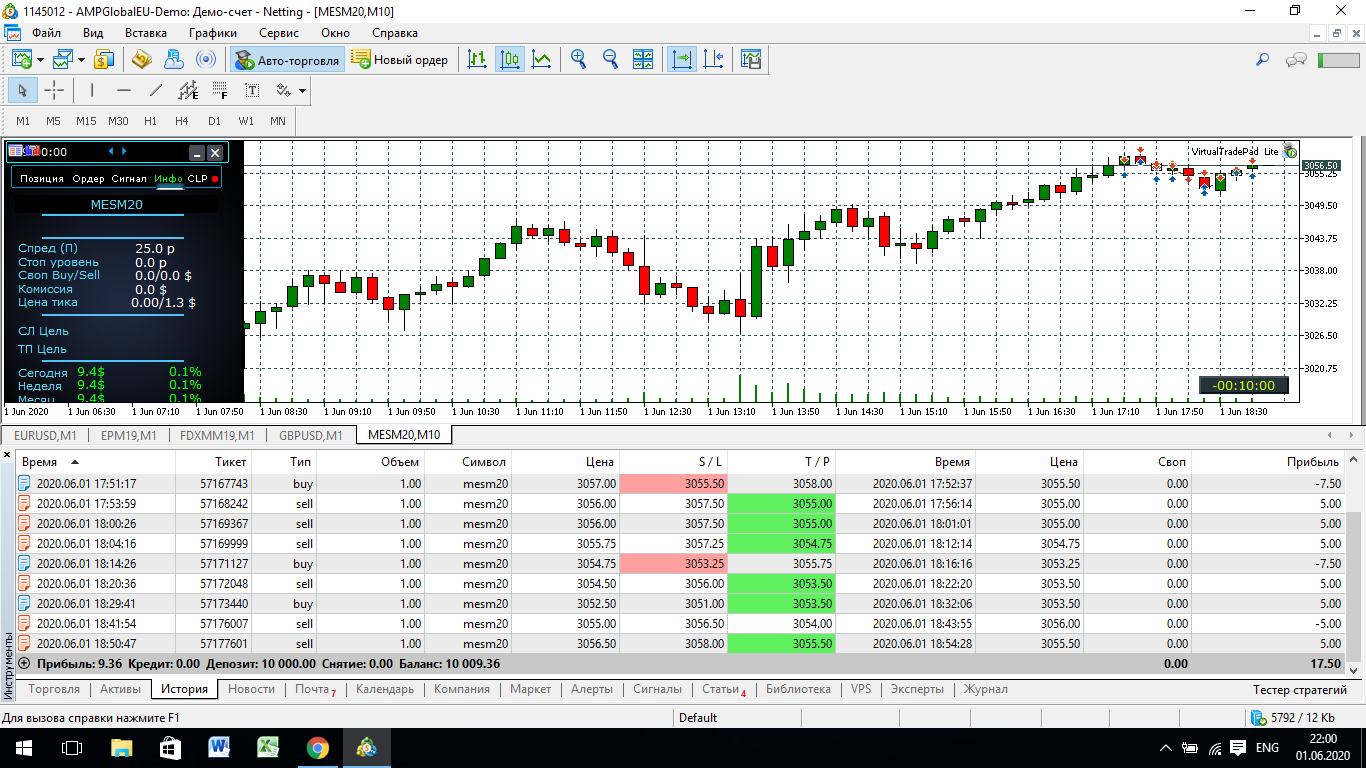Viewport: 1366px width, 768px height.
Task: Open the profiles dropdown arrow
Action: (x=82, y=60)
